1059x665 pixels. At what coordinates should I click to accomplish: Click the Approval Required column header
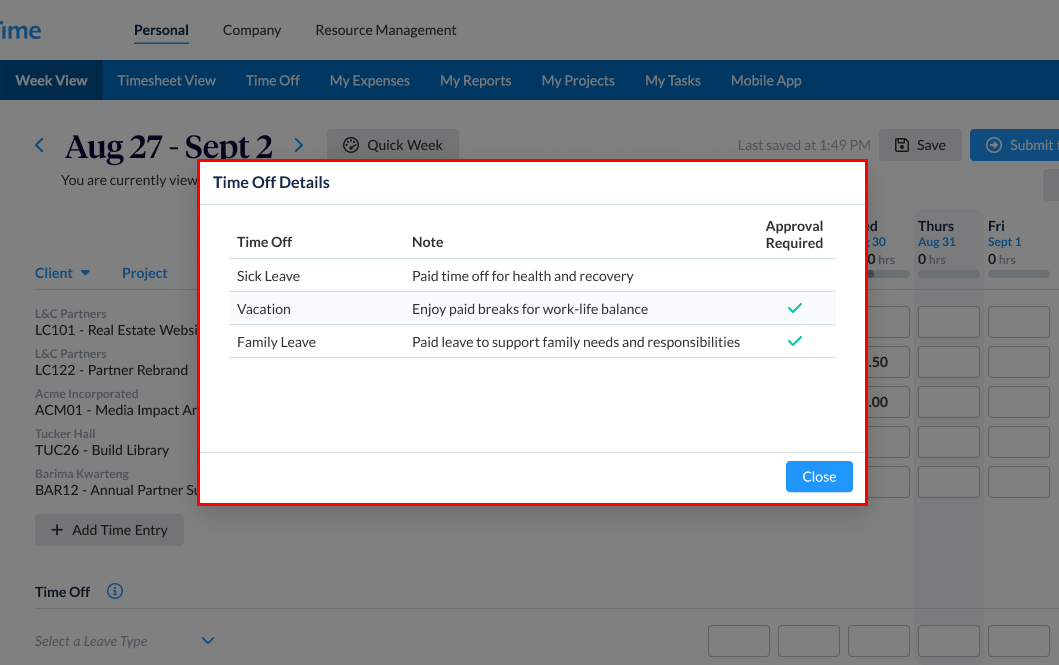pyautogui.click(x=794, y=234)
